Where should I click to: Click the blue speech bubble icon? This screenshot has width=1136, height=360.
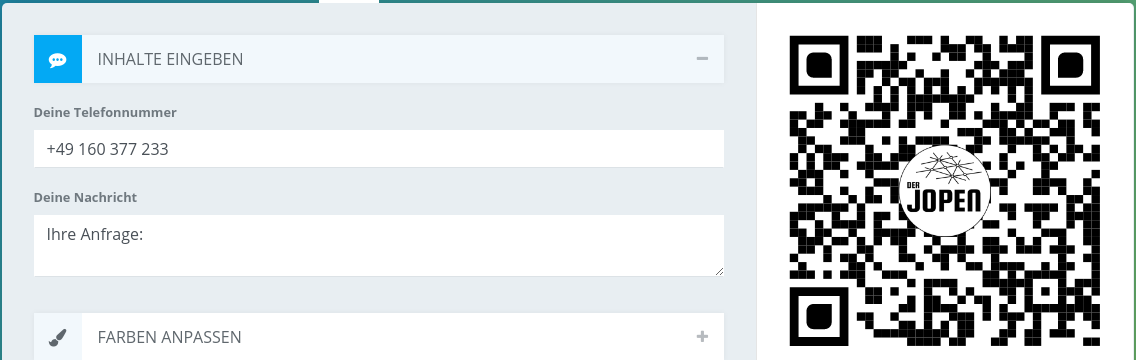click(x=58, y=59)
